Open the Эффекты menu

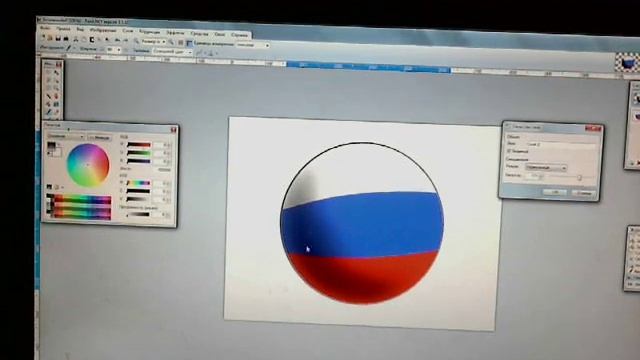pos(175,33)
